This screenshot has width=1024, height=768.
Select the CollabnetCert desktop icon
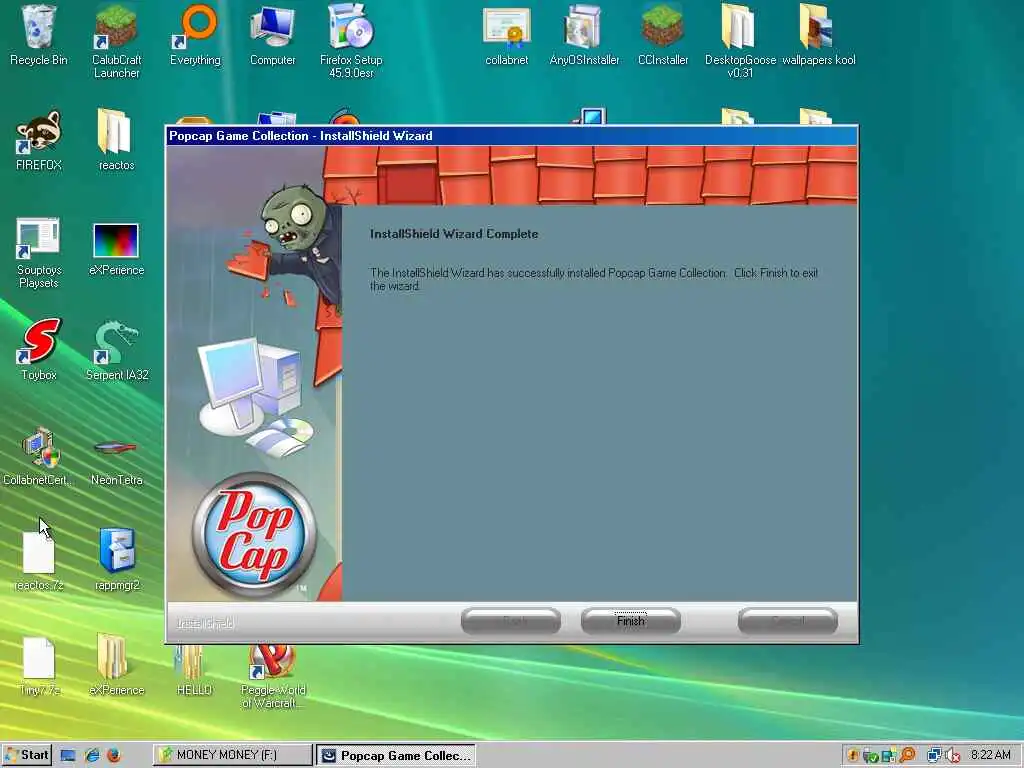[x=39, y=456]
